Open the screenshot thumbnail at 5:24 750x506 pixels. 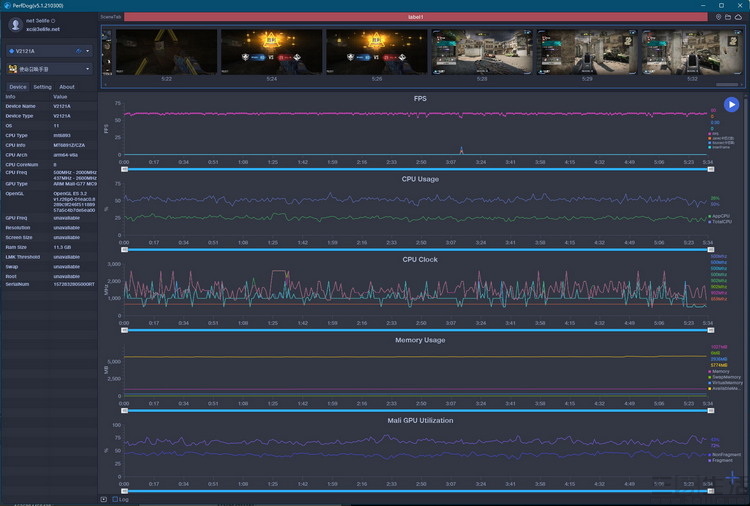click(272, 52)
